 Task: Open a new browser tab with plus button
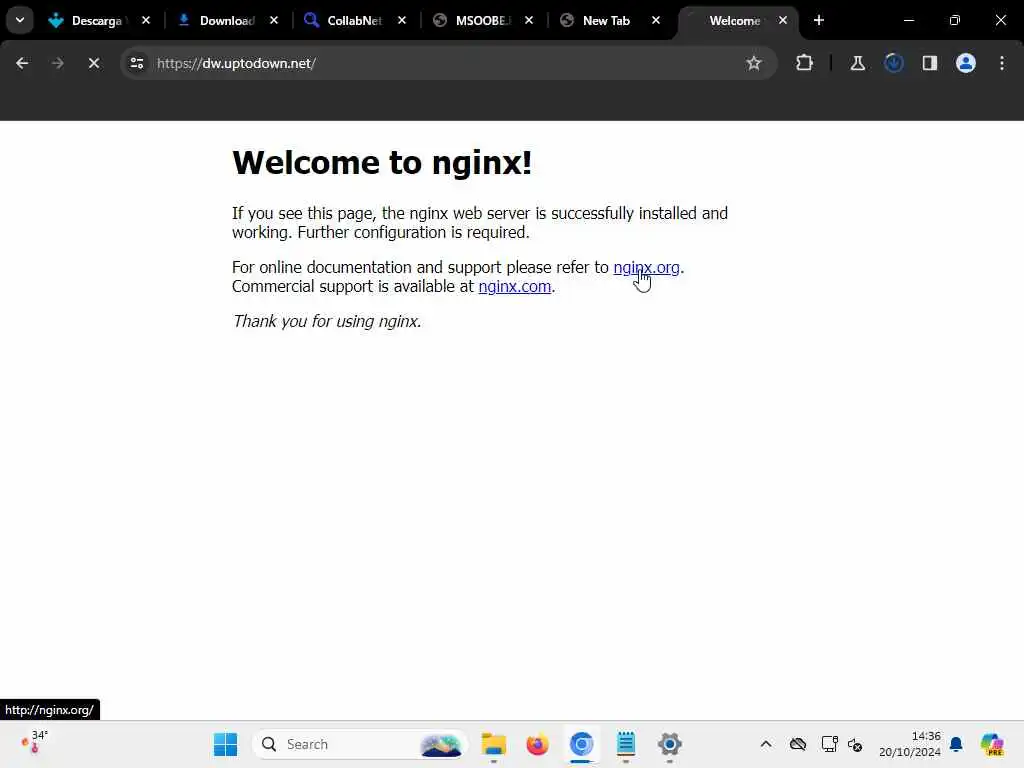coord(819,20)
